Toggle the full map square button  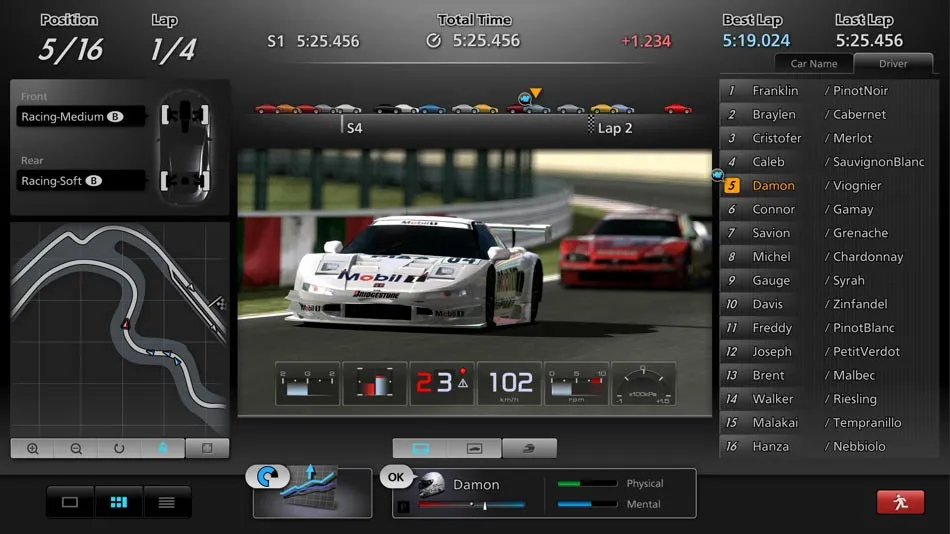[207, 449]
